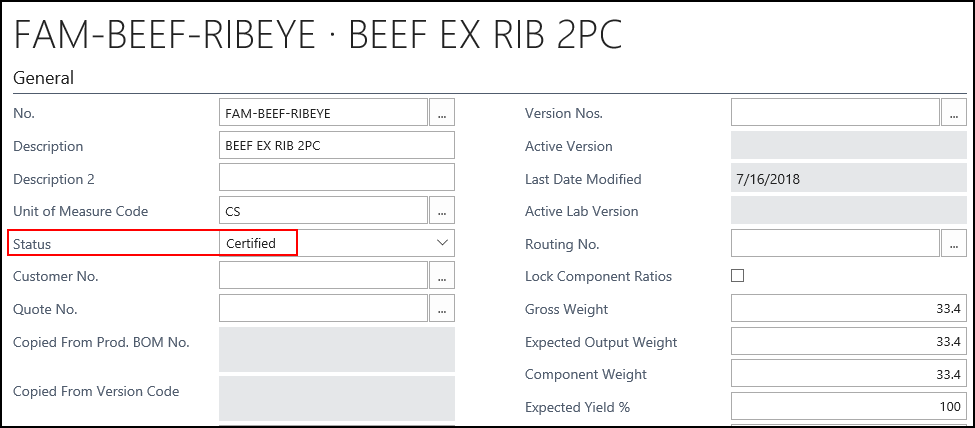Focus the empty Description 2 field

[x=336, y=178]
